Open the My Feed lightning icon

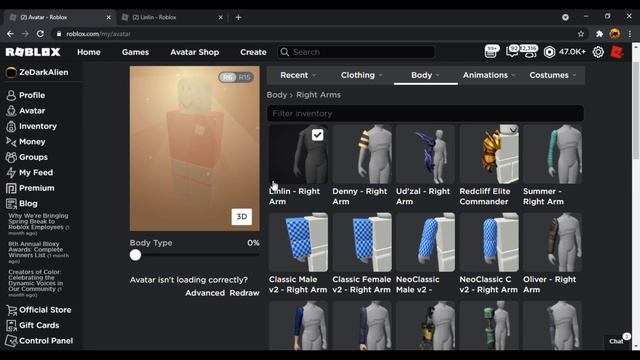tap(11, 173)
